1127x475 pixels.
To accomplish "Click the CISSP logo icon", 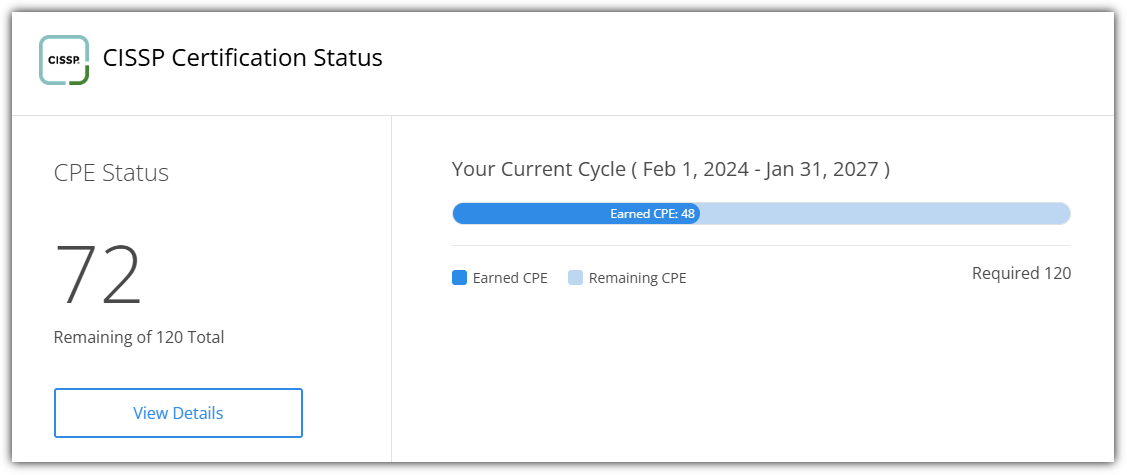I will [64, 60].
